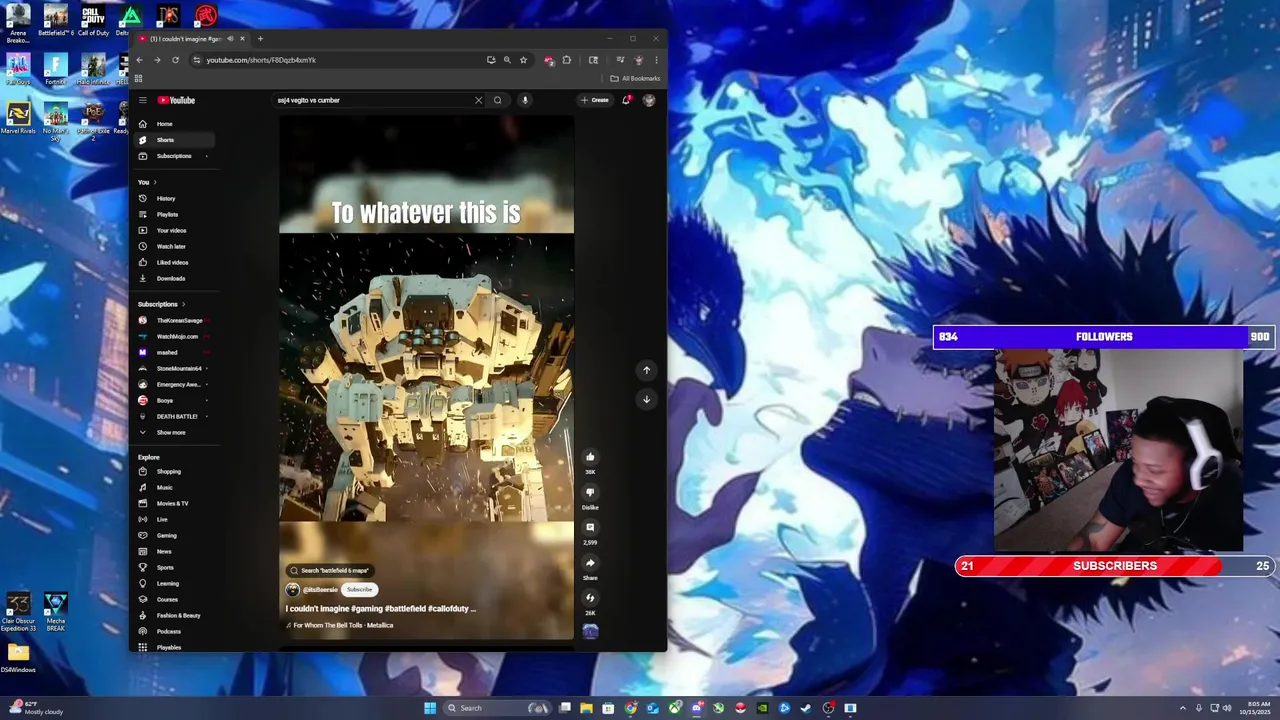
Task: Open the Fortnite desktop shortcut
Action: click(x=56, y=69)
